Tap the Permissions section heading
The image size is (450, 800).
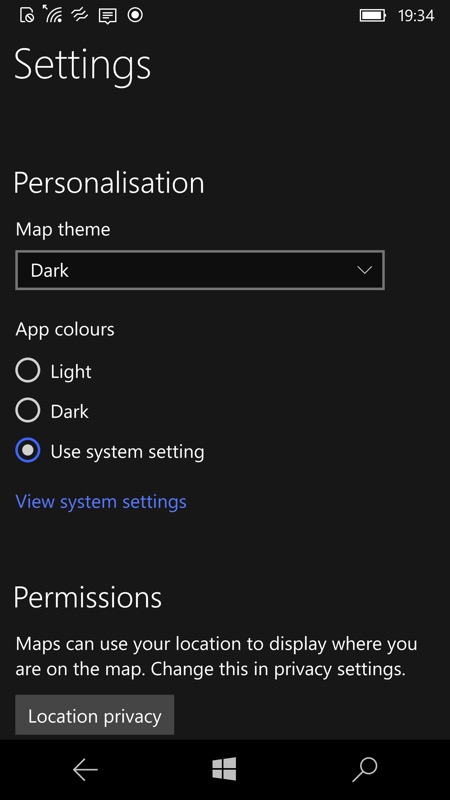tap(88, 597)
